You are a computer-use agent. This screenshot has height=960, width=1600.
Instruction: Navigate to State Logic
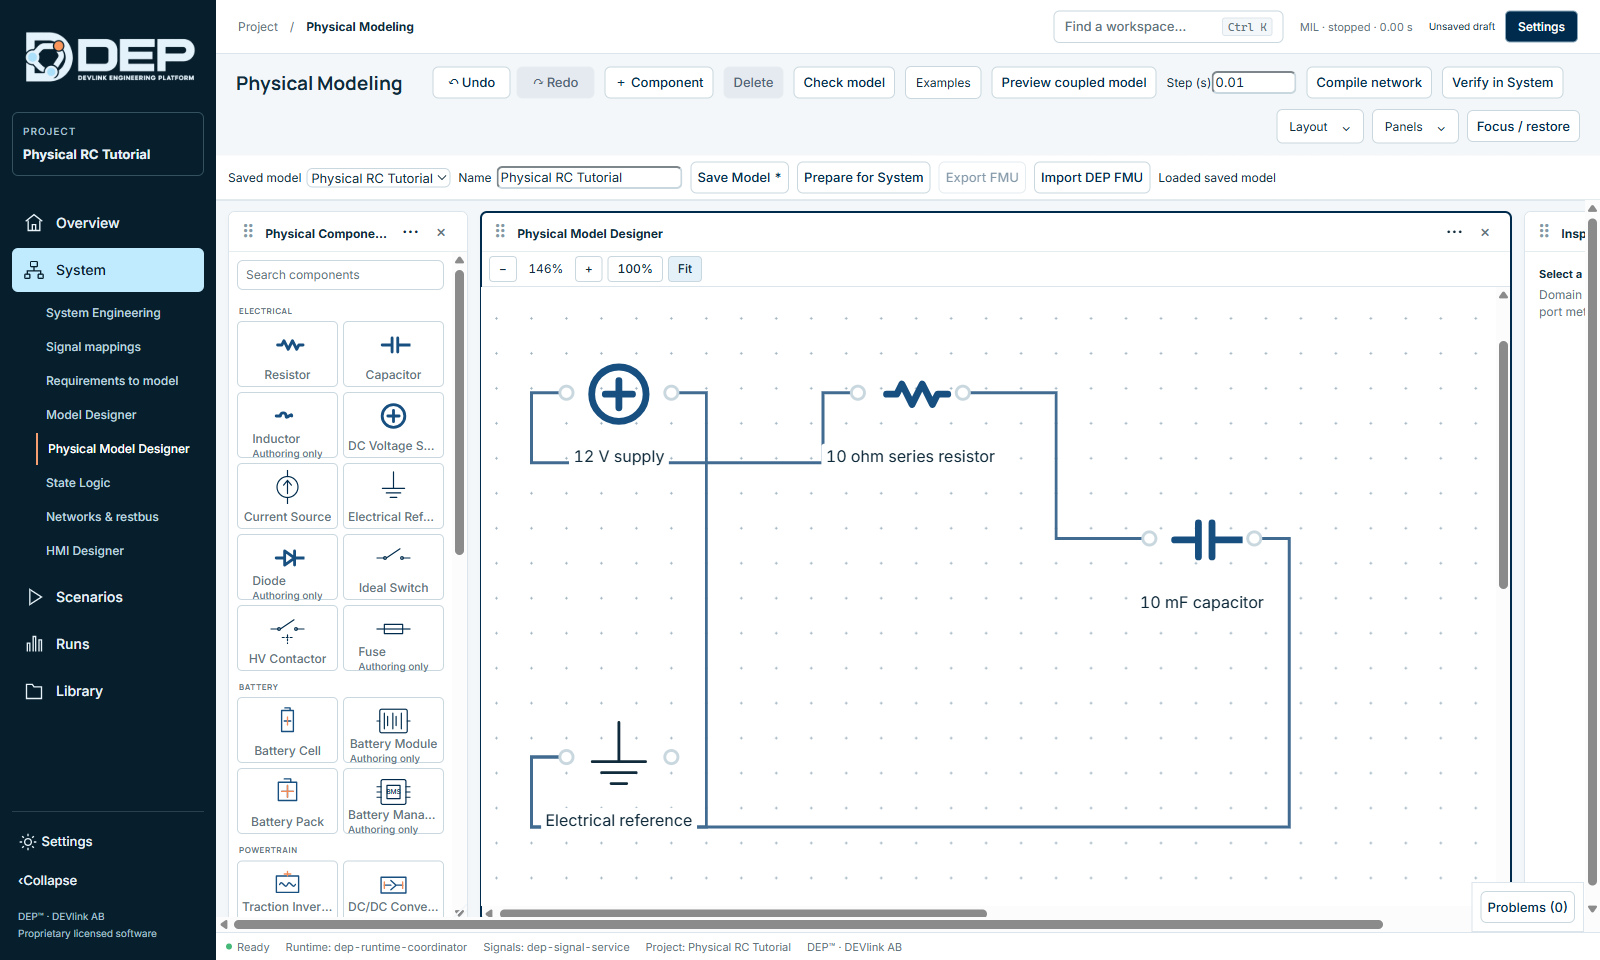click(78, 483)
